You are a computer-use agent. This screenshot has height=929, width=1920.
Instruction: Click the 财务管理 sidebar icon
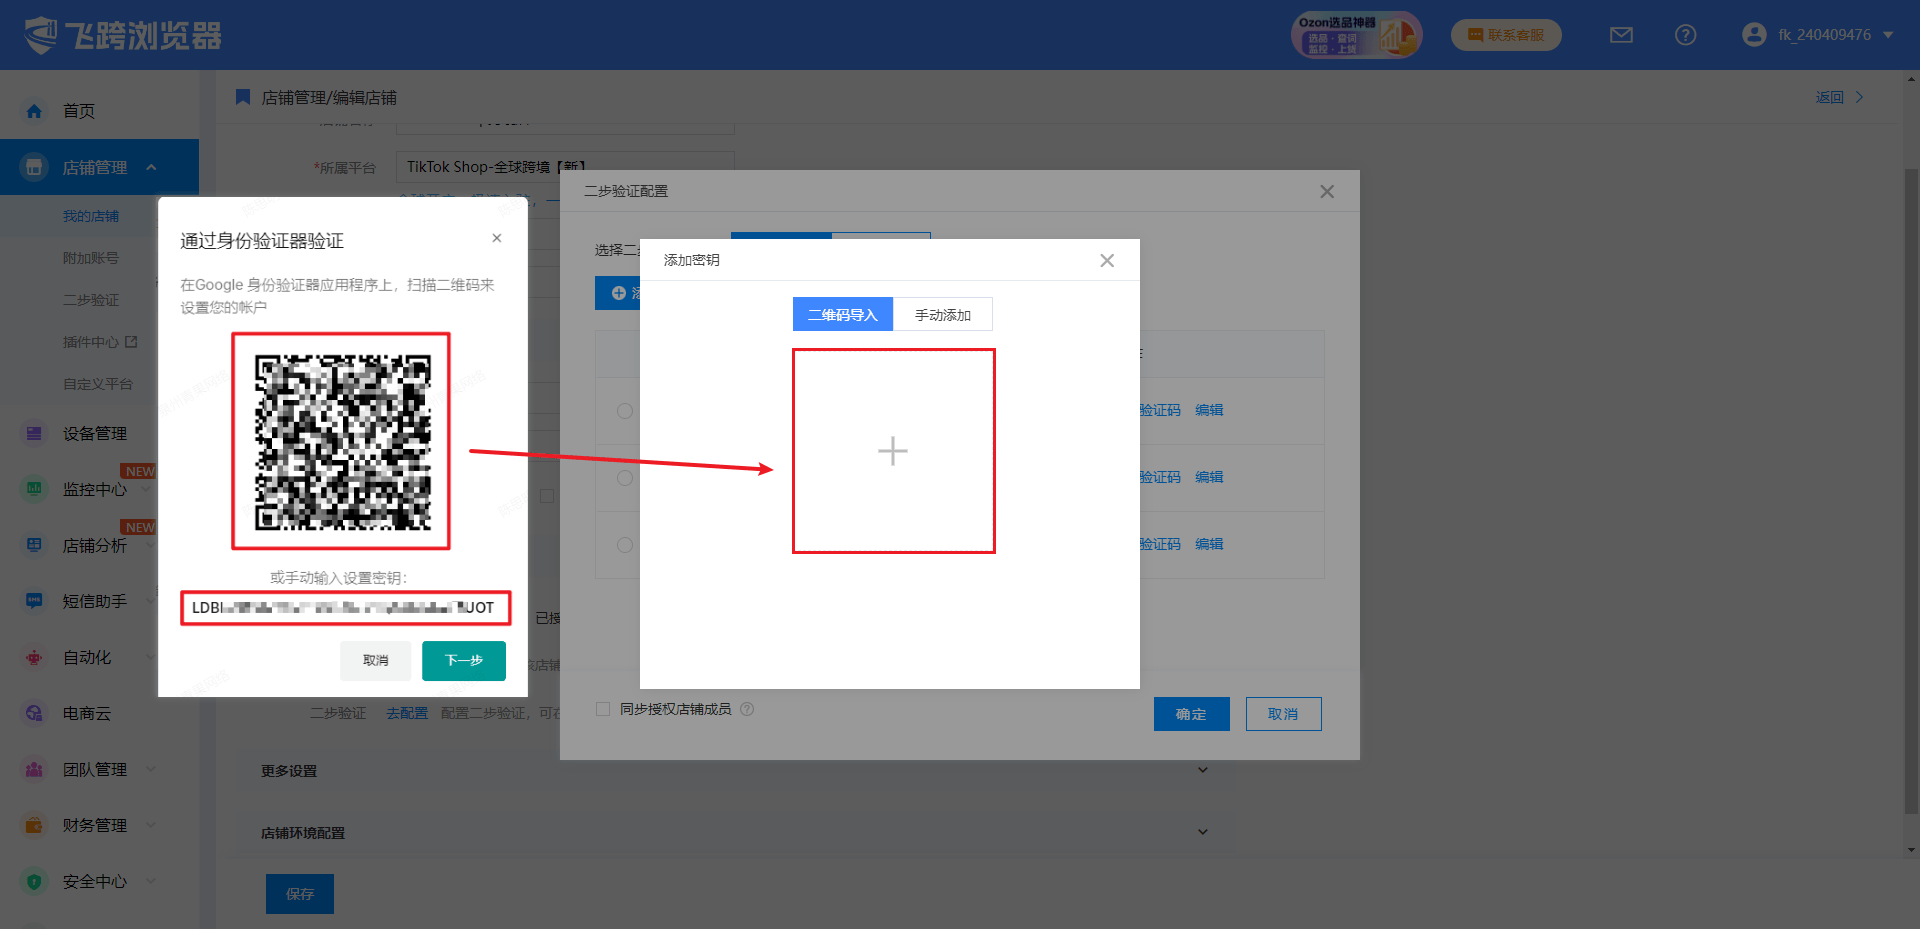pyautogui.click(x=34, y=825)
